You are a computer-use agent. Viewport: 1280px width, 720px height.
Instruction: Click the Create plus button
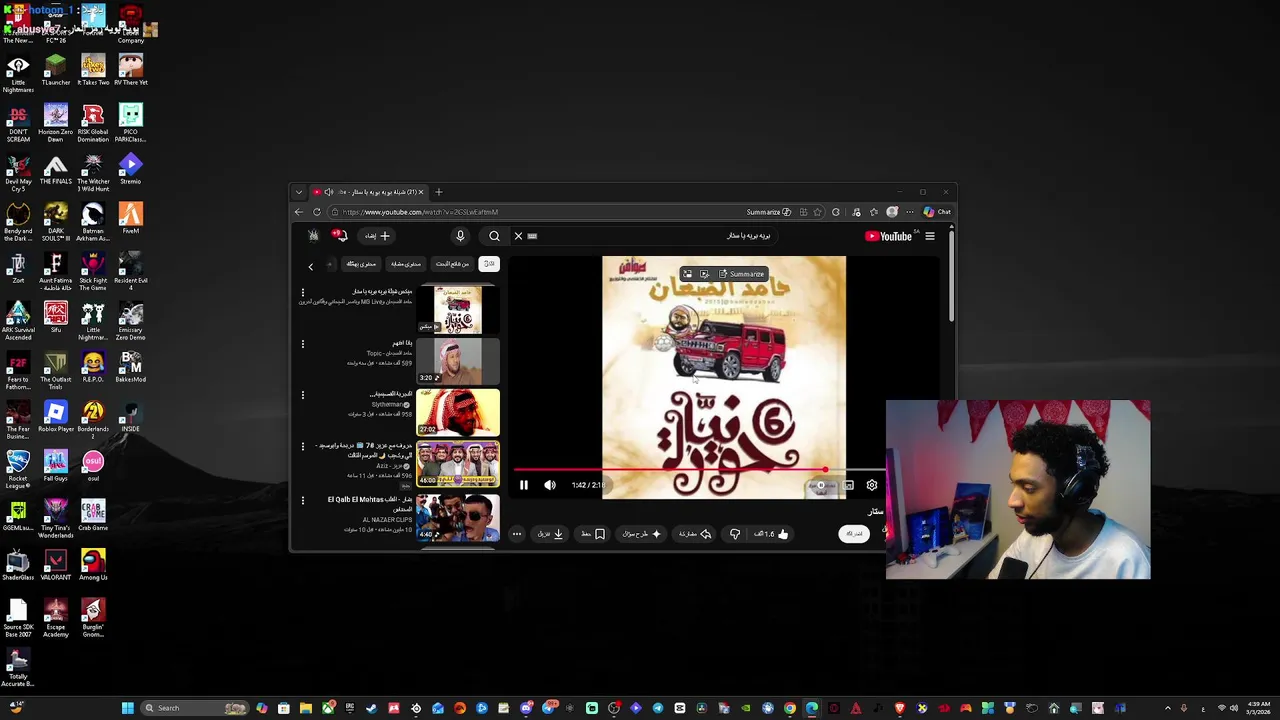pyautogui.click(x=378, y=236)
